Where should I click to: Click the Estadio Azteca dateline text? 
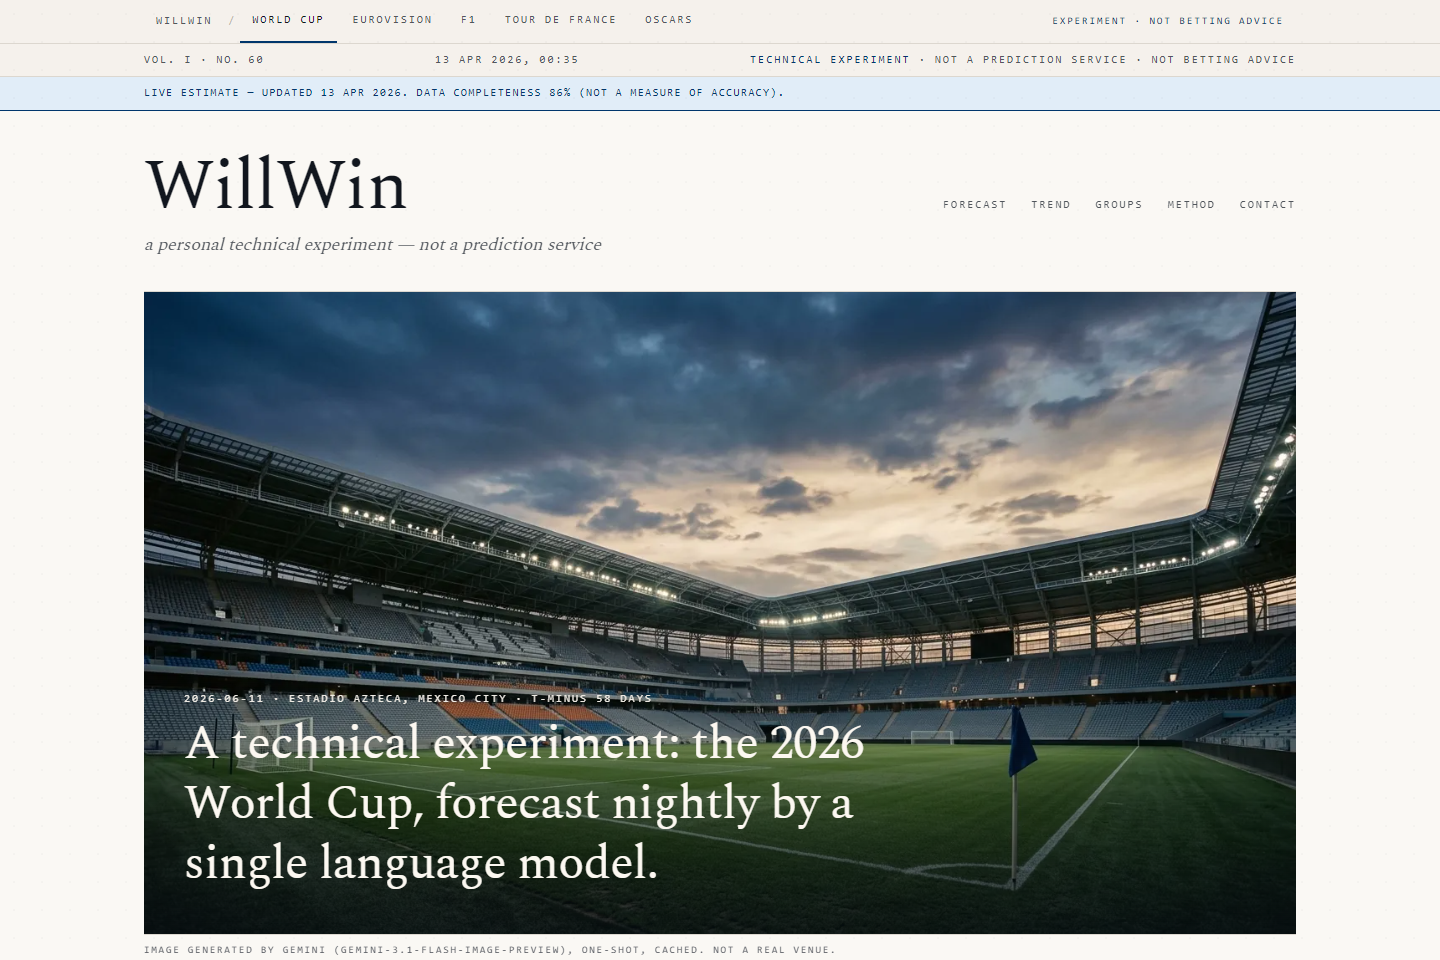pos(417,698)
